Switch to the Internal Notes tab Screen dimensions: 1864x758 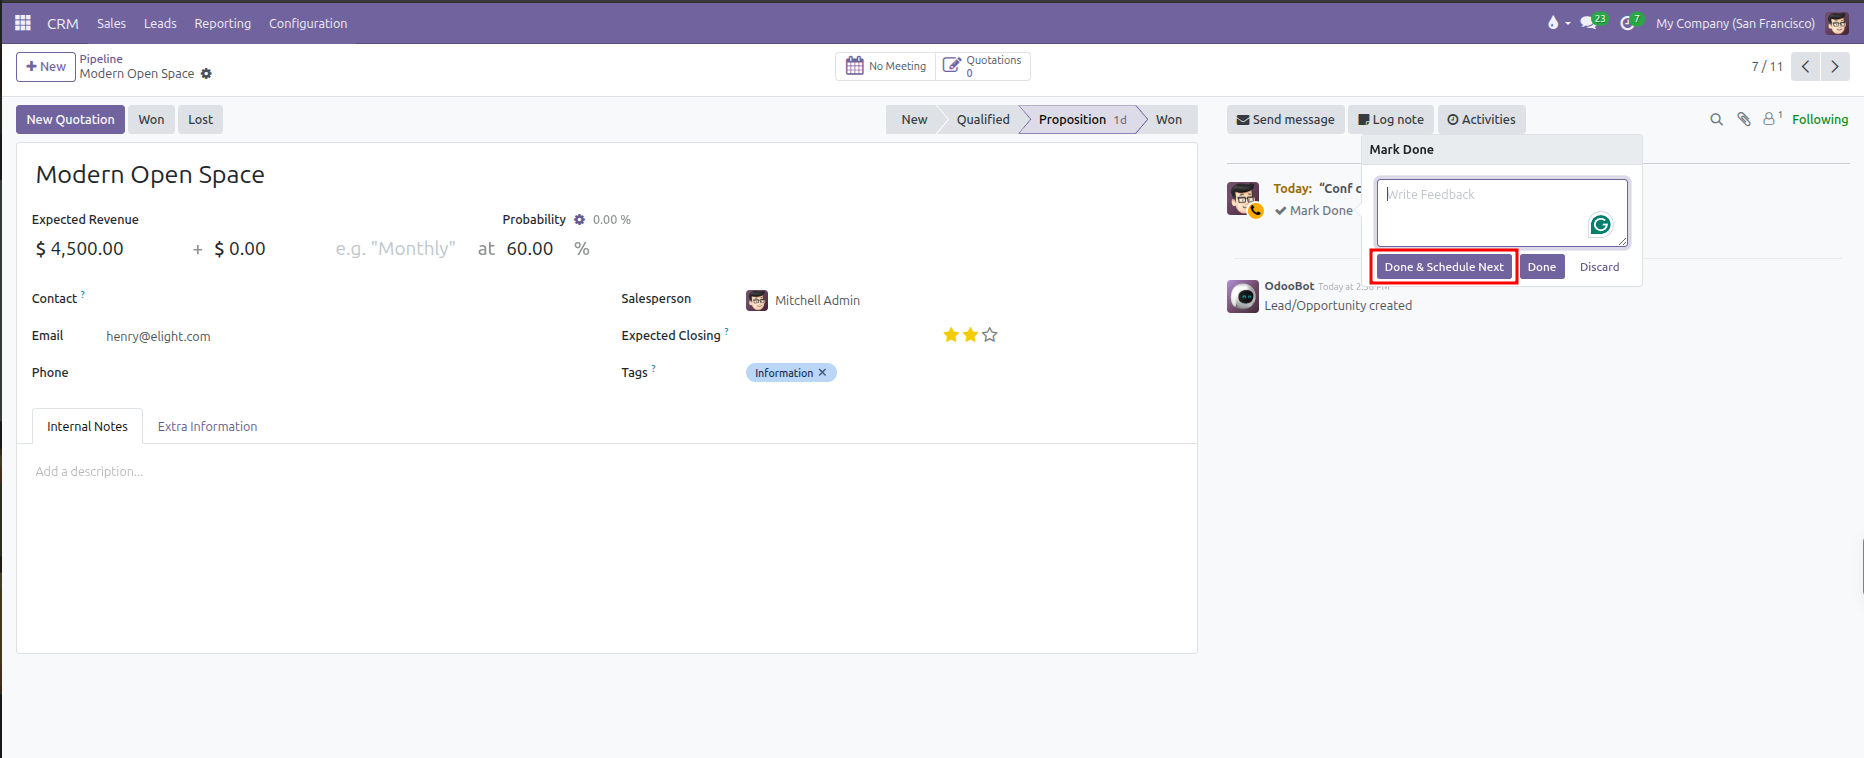(x=87, y=427)
